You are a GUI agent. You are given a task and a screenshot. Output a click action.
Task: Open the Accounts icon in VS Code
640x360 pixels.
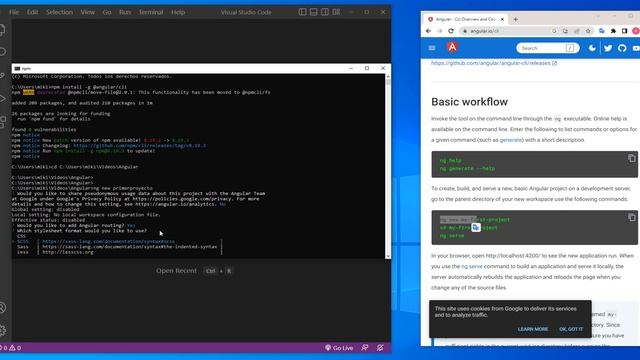(x=2, y=307)
